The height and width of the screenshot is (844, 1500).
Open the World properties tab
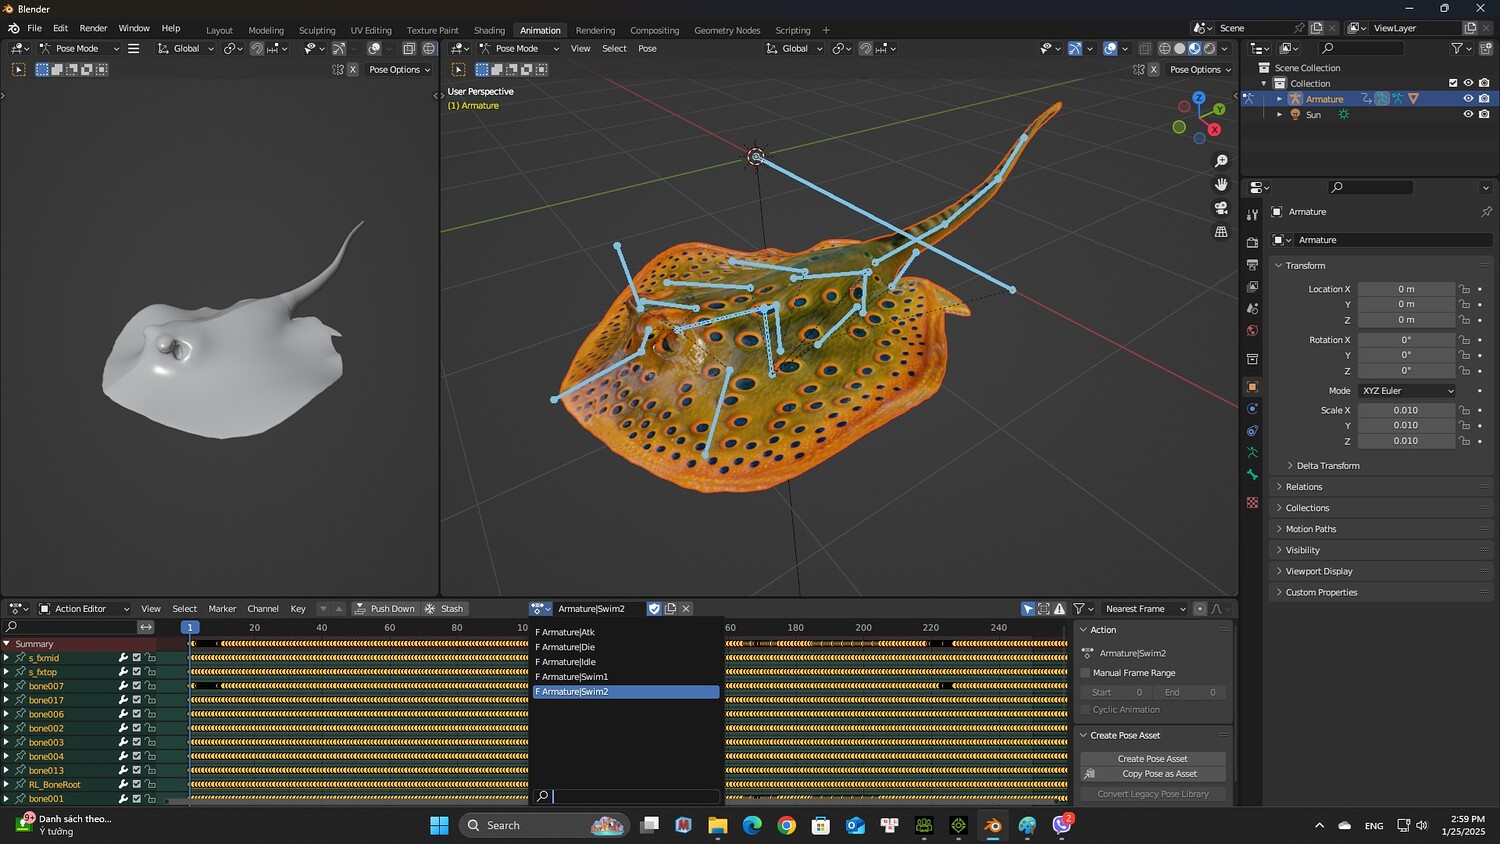[1252, 331]
